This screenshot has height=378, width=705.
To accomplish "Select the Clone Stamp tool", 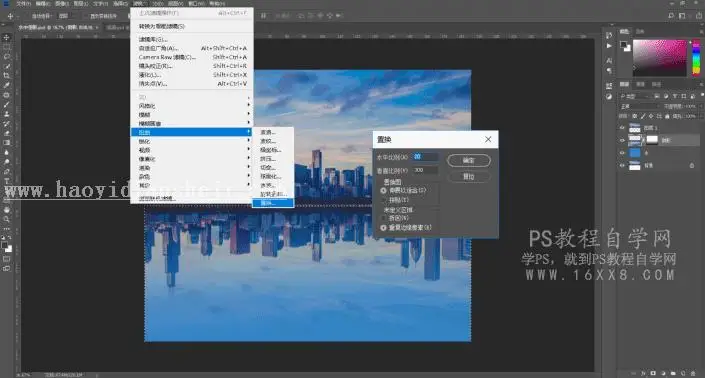I will (7, 114).
